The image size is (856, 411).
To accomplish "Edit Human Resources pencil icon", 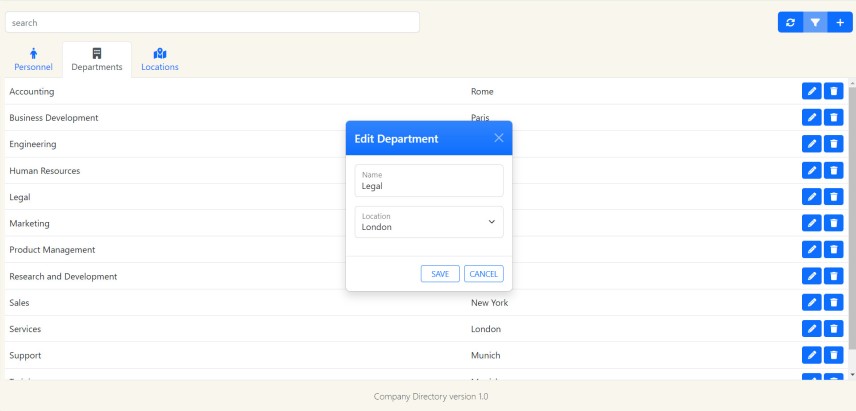I will [x=811, y=170].
